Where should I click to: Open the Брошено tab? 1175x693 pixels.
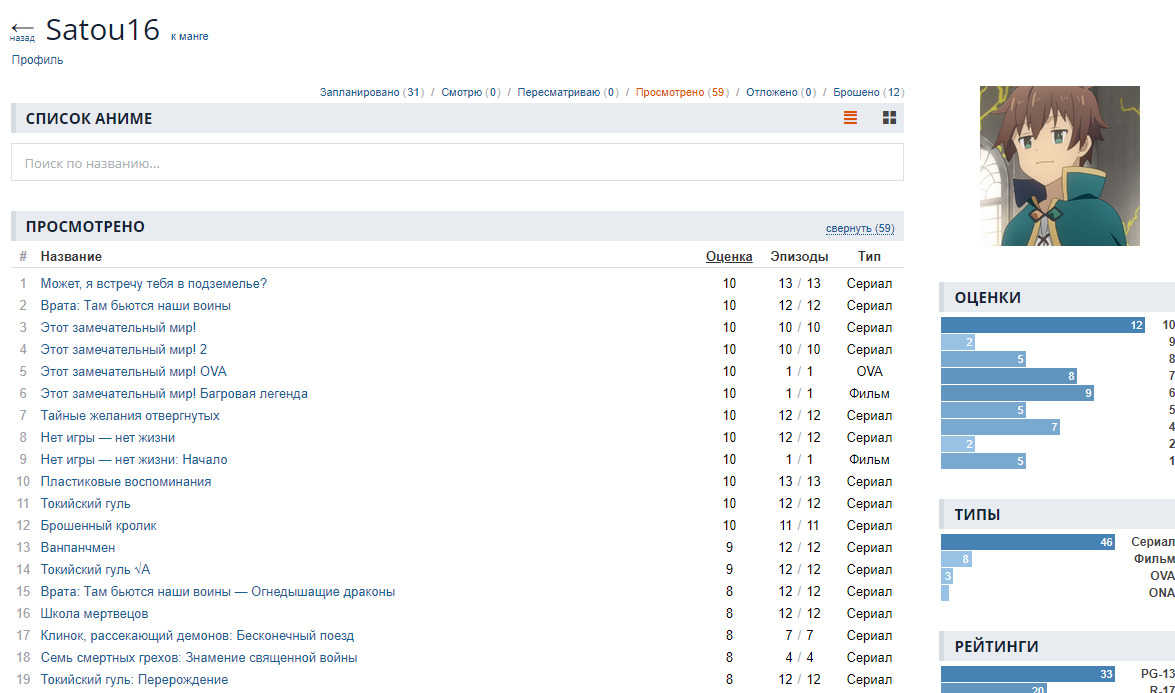coord(856,92)
